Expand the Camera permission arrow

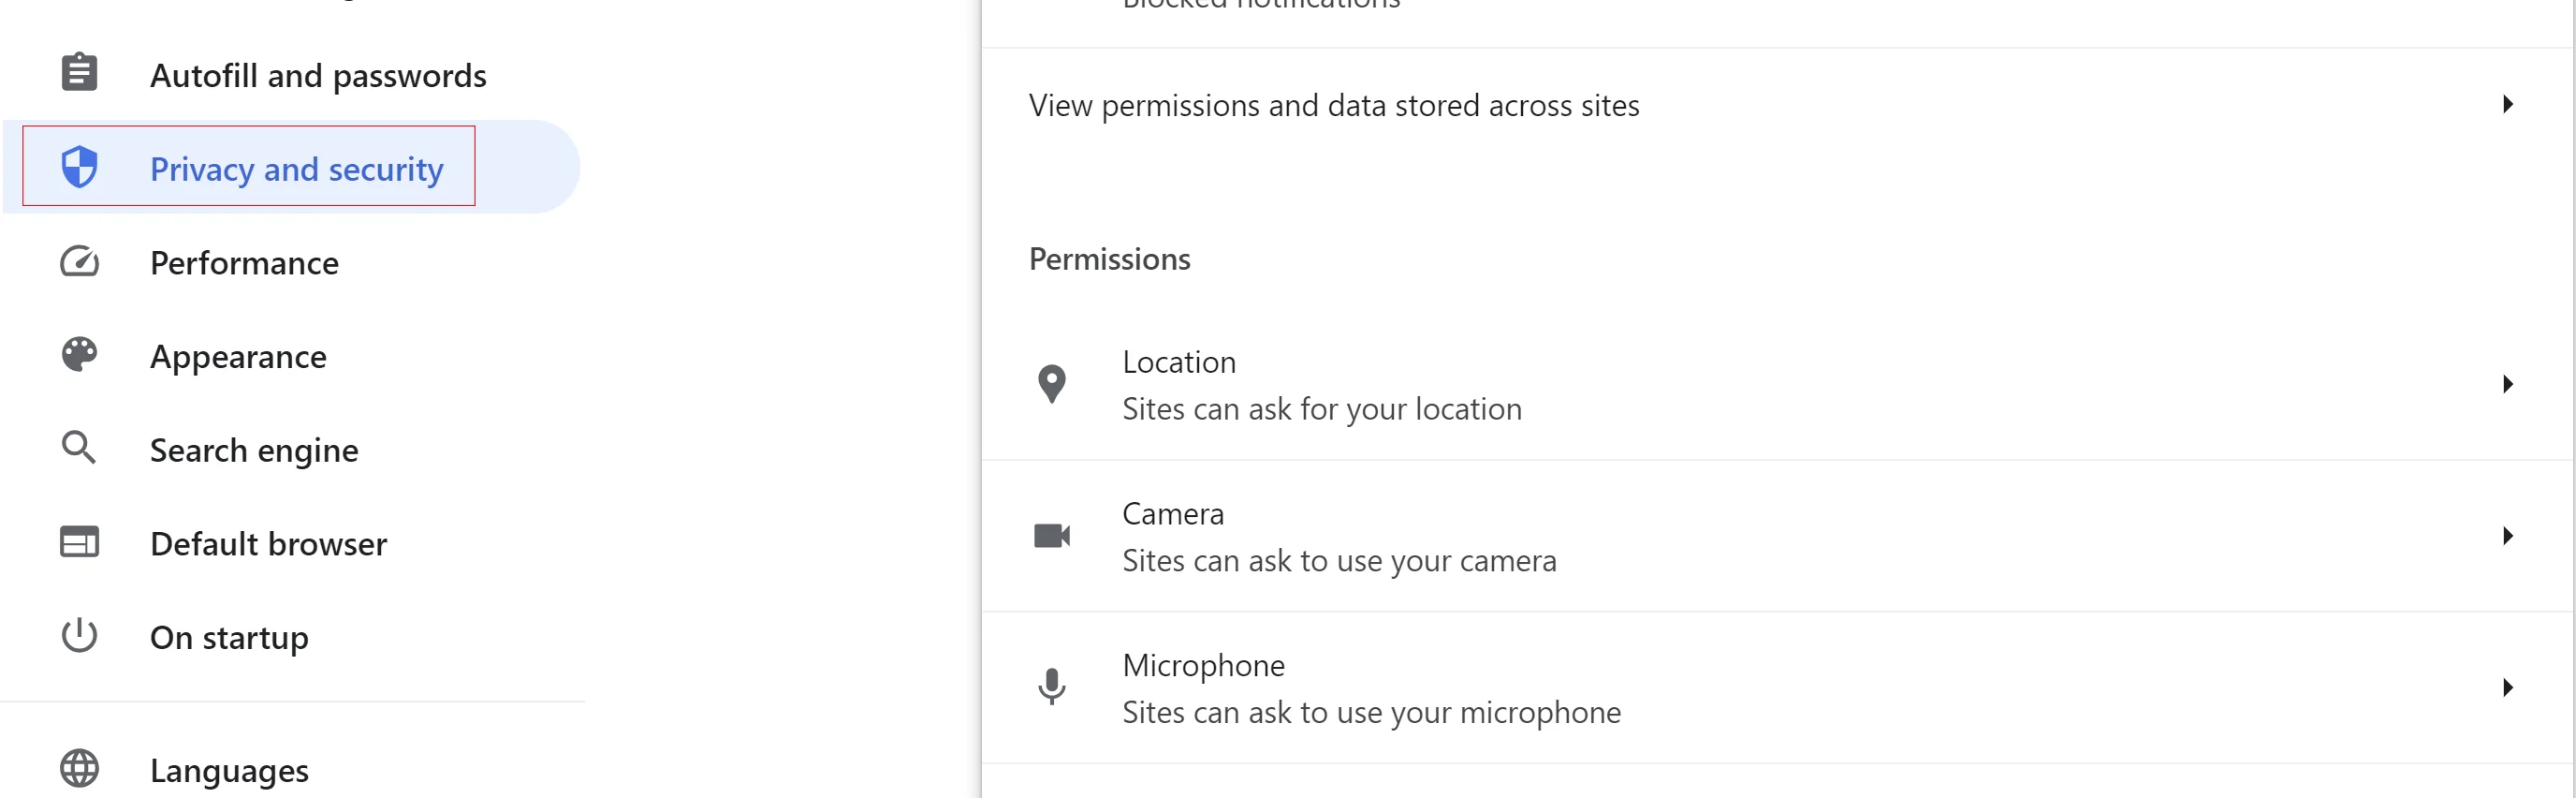2508,536
